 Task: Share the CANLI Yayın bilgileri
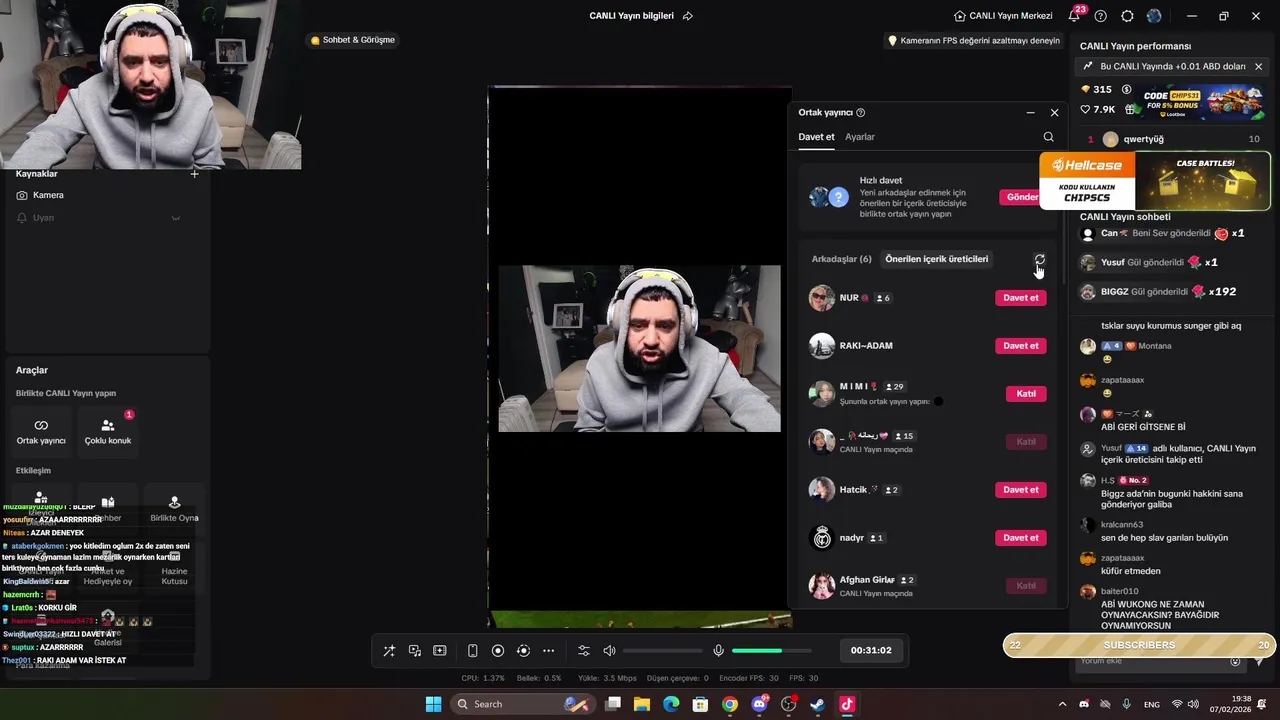click(687, 16)
